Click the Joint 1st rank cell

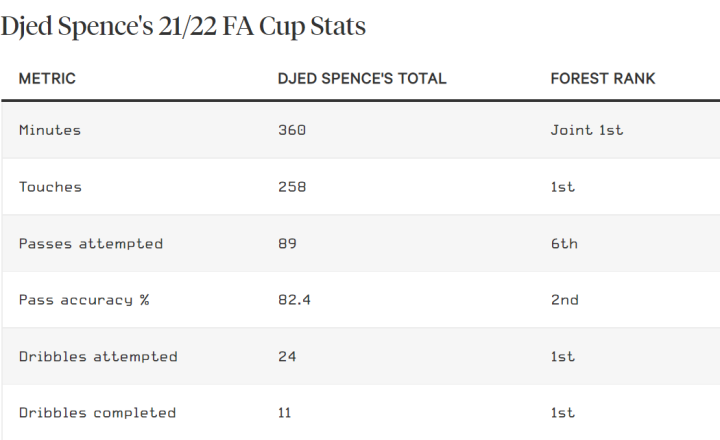pyautogui.click(x=587, y=130)
